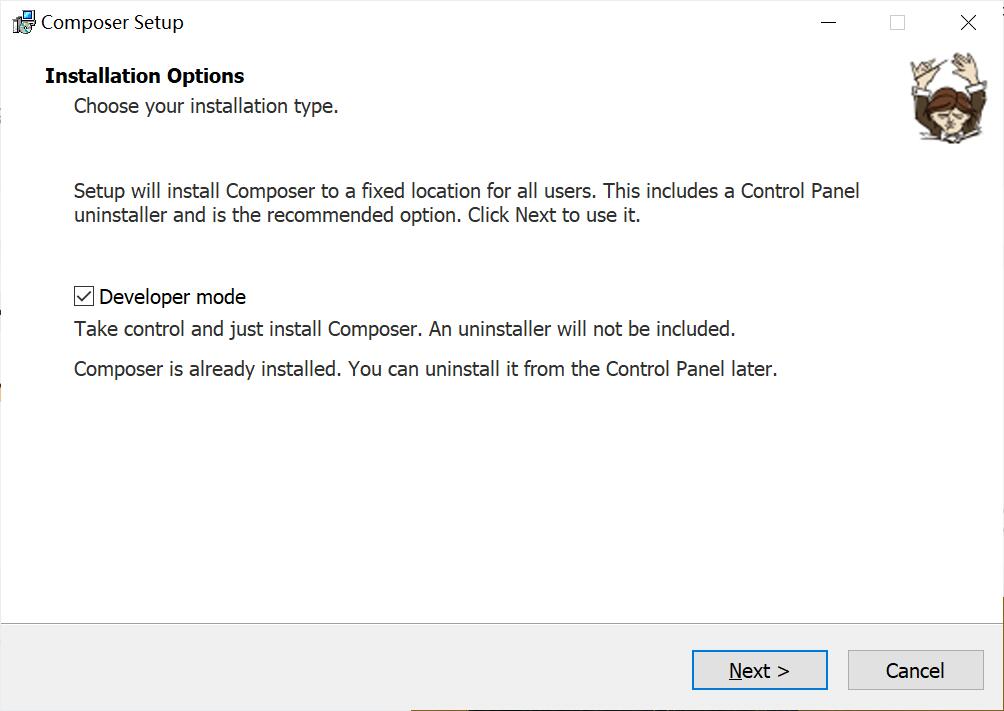The width and height of the screenshot is (1004, 711).
Task: Uncheck the Developer mode checkbox
Action: tap(84, 297)
